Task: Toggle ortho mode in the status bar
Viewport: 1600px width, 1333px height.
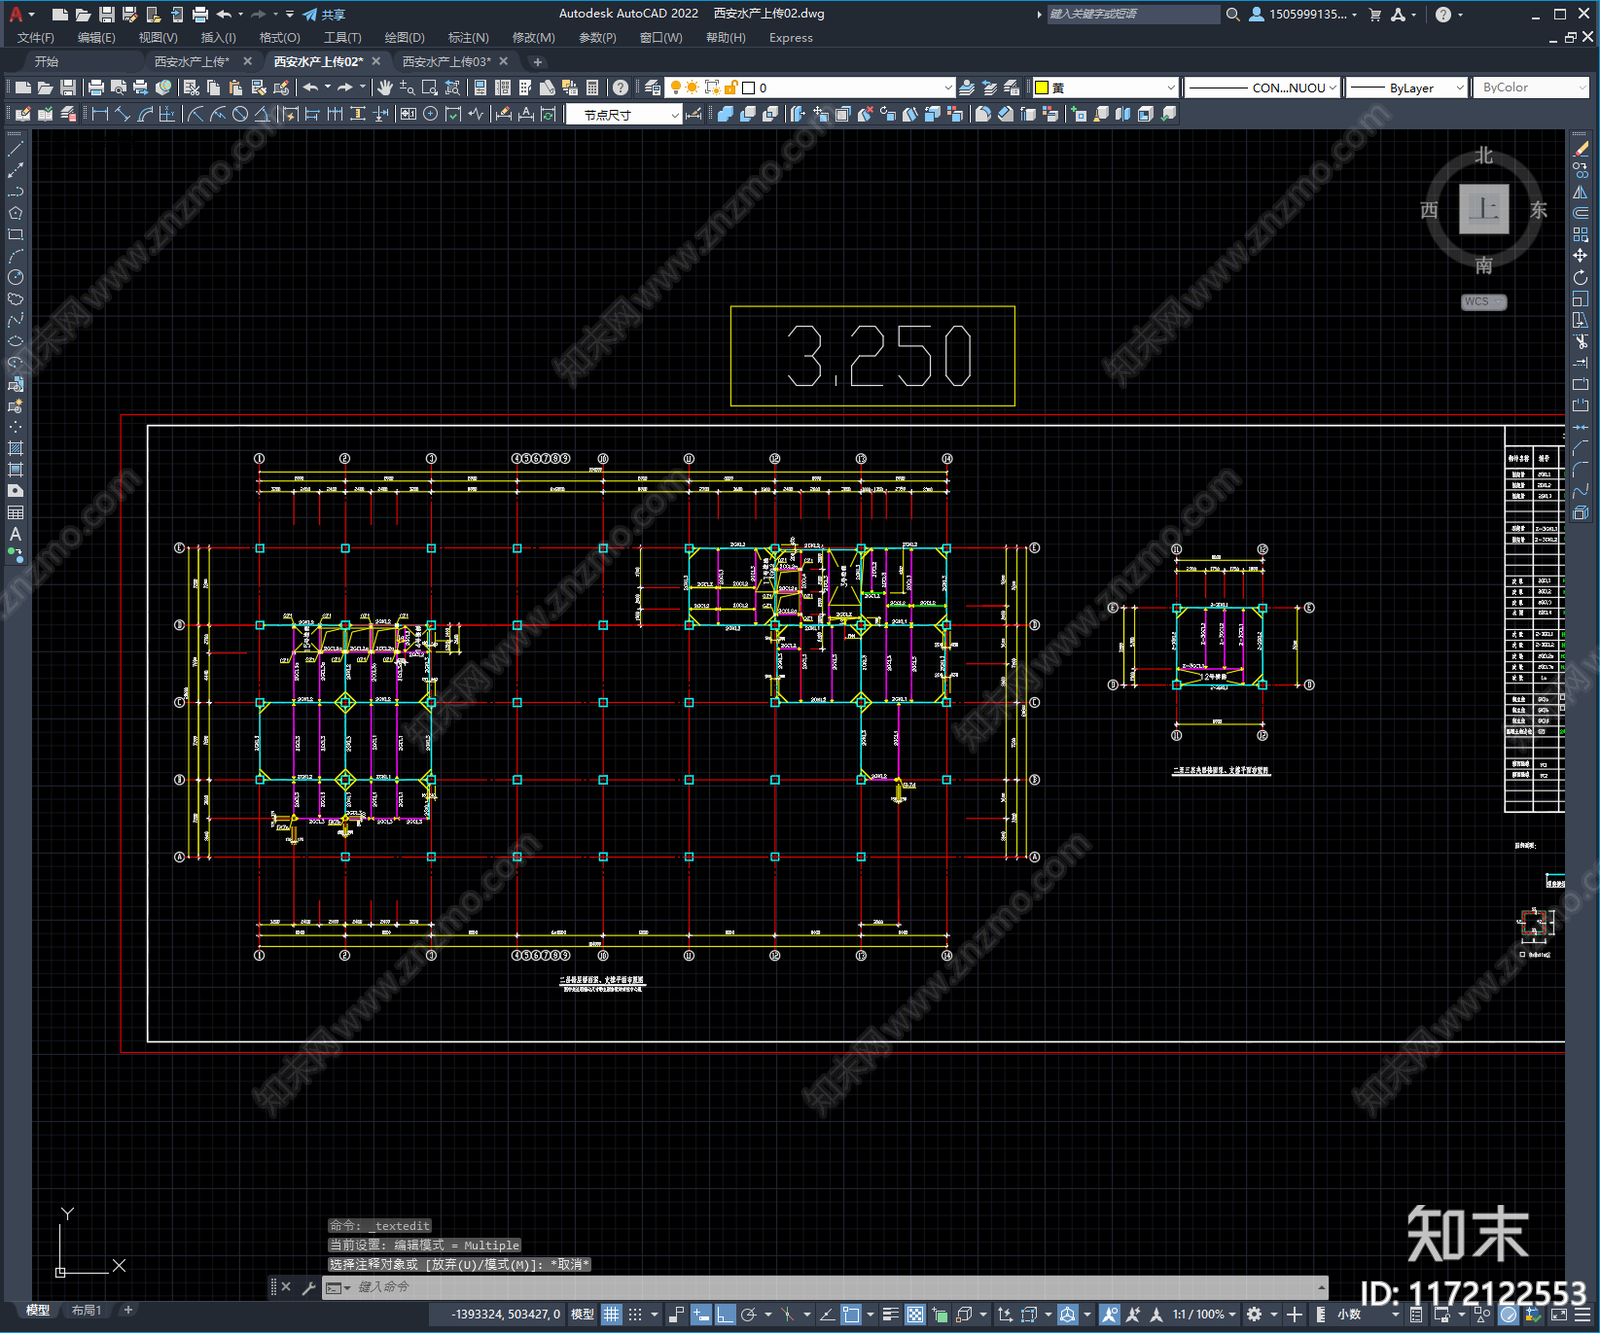Action: pyautogui.click(x=725, y=1314)
